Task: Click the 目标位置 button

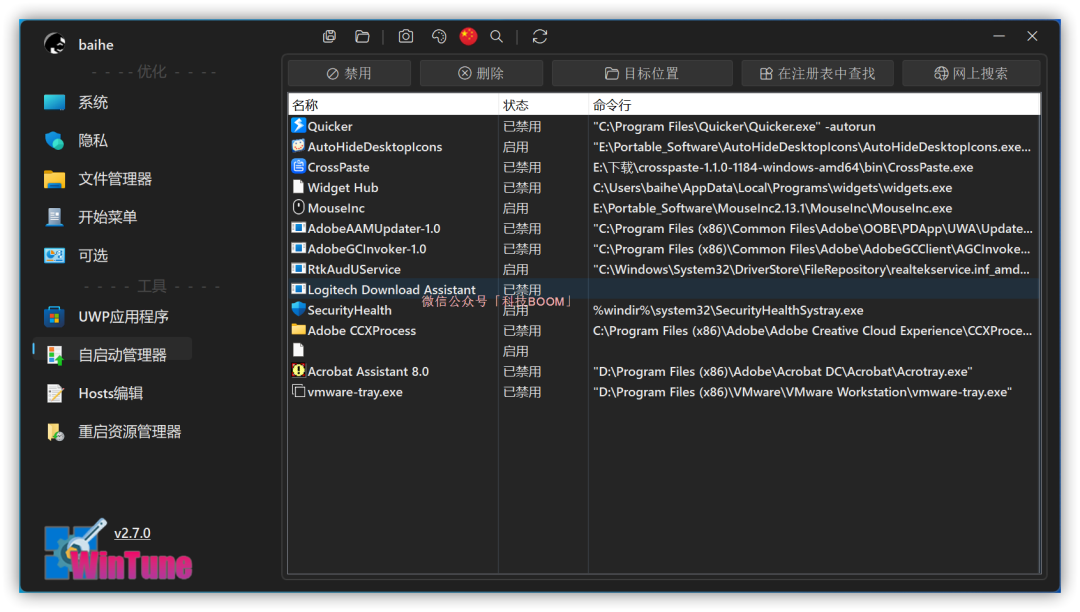Action: (642, 73)
